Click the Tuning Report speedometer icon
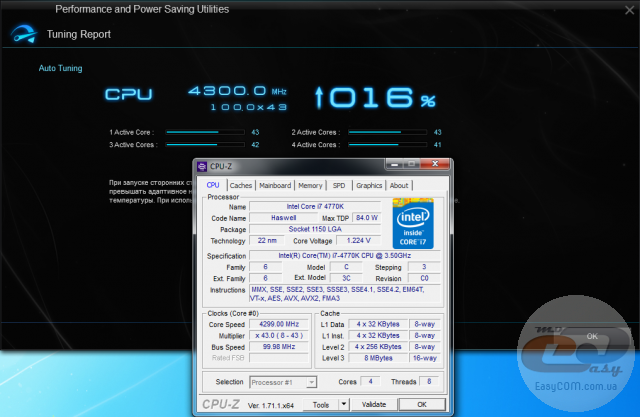 24,34
